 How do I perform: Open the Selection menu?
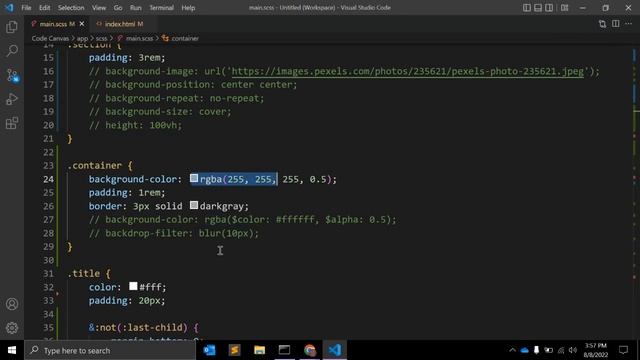click(71, 8)
